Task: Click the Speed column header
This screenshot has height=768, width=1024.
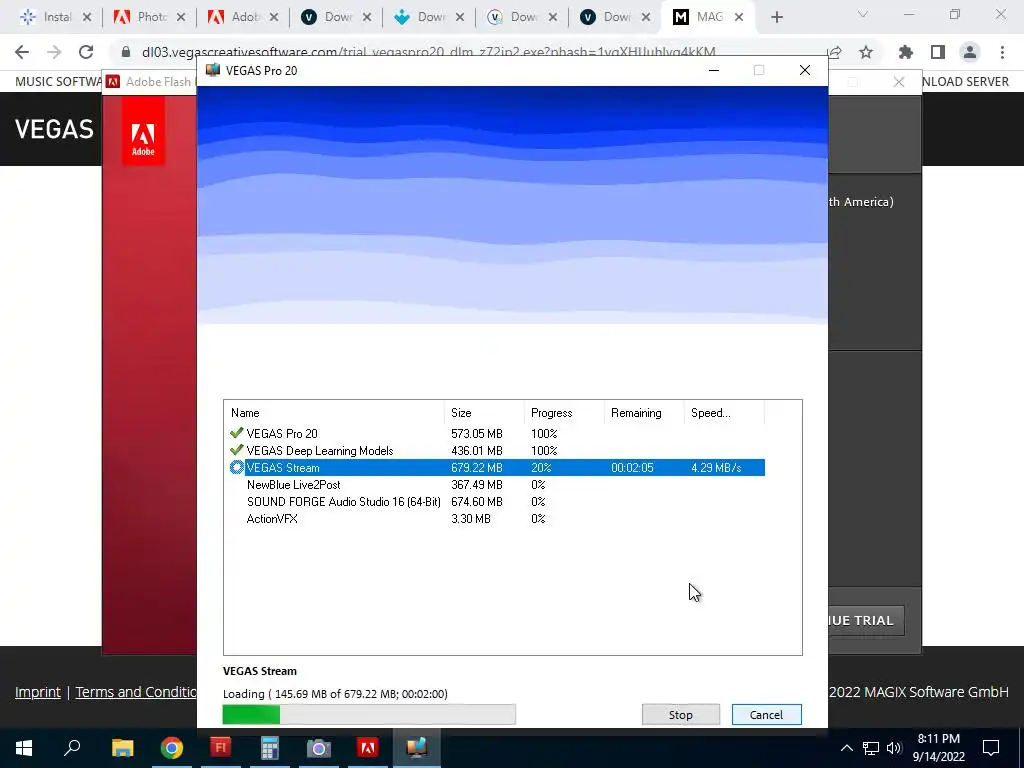Action: tap(724, 413)
